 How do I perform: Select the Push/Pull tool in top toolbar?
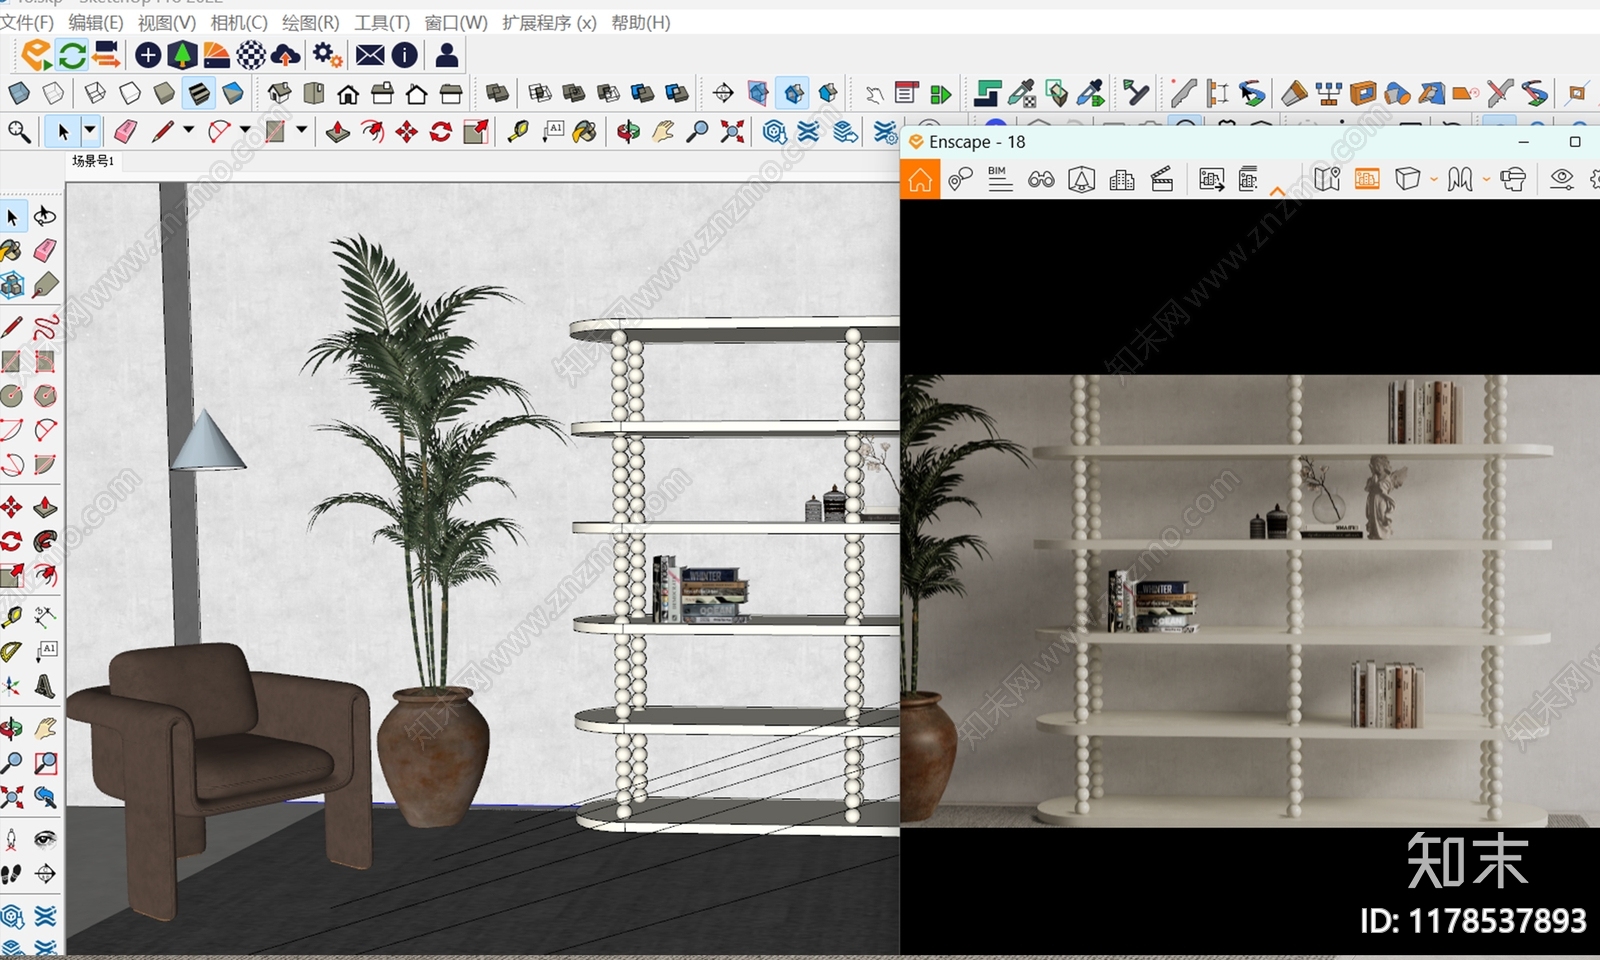[x=338, y=132]
